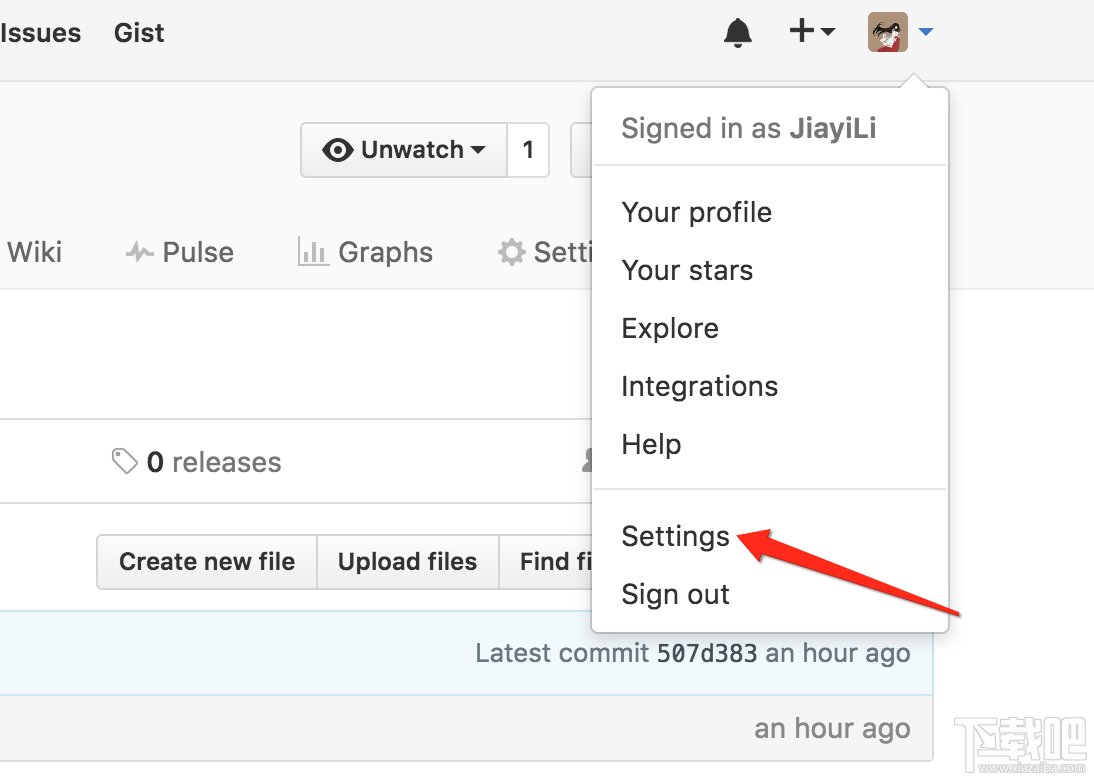Click the Pulse activity icon

pos(140,252)
